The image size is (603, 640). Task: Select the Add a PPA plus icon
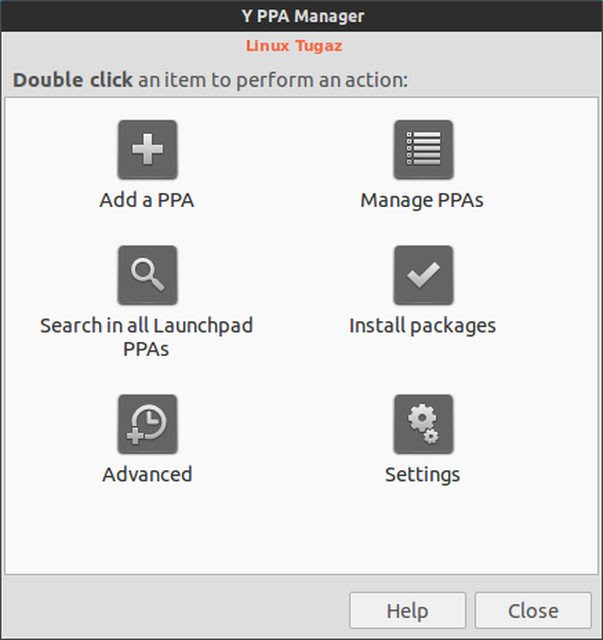tap(147, 149)
